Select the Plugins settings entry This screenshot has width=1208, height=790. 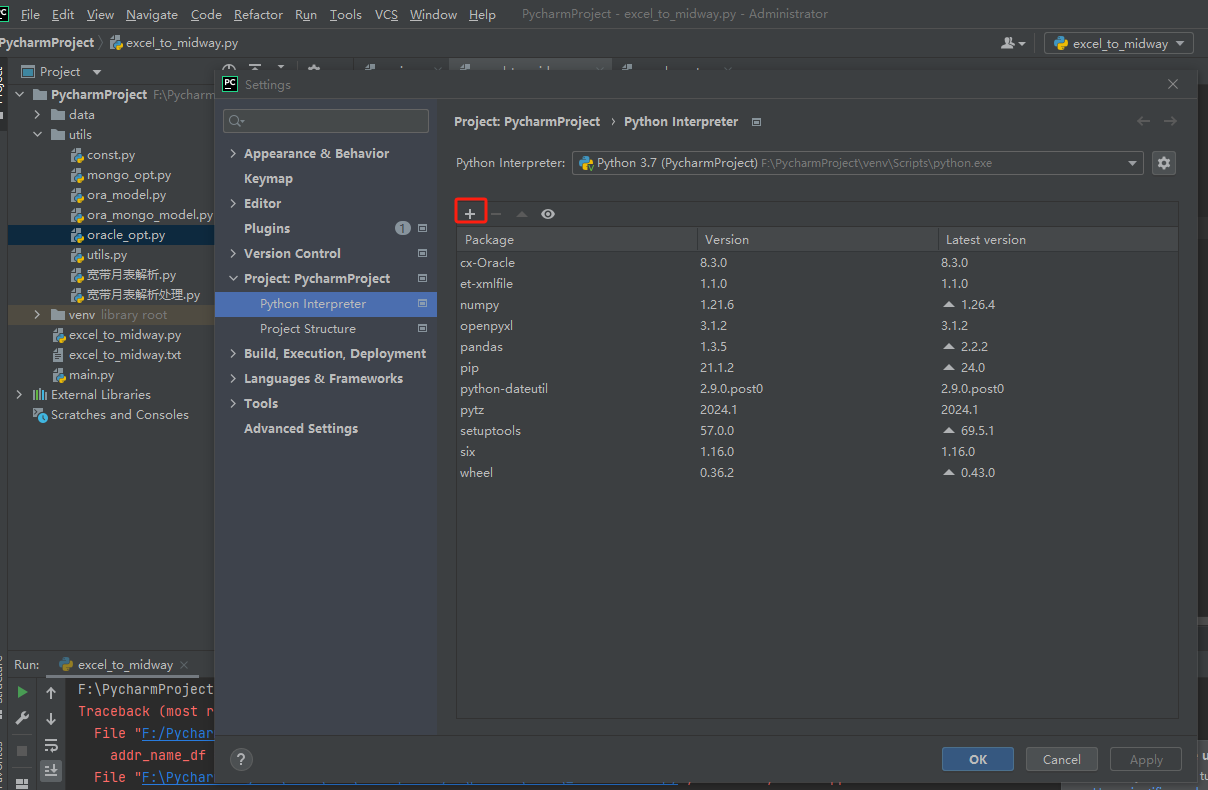pos(265,228)
